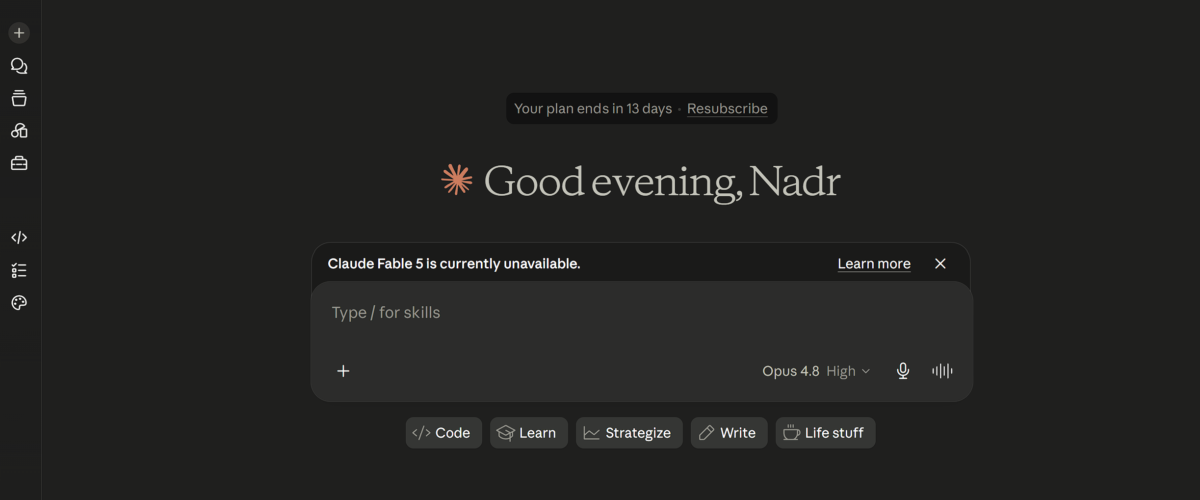Focus the 'Type / for skills' input field
1200x500 pixels.
pyautogui.click(x=641, y=313)
